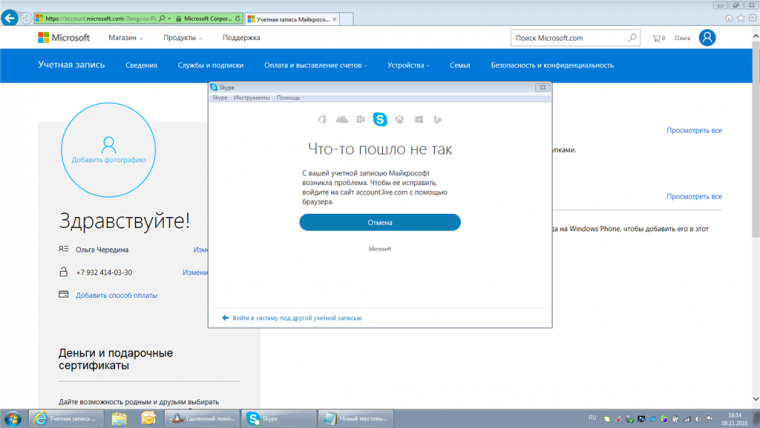
Task: Click the Office icon in Skype service row
Action: [322, 119]
